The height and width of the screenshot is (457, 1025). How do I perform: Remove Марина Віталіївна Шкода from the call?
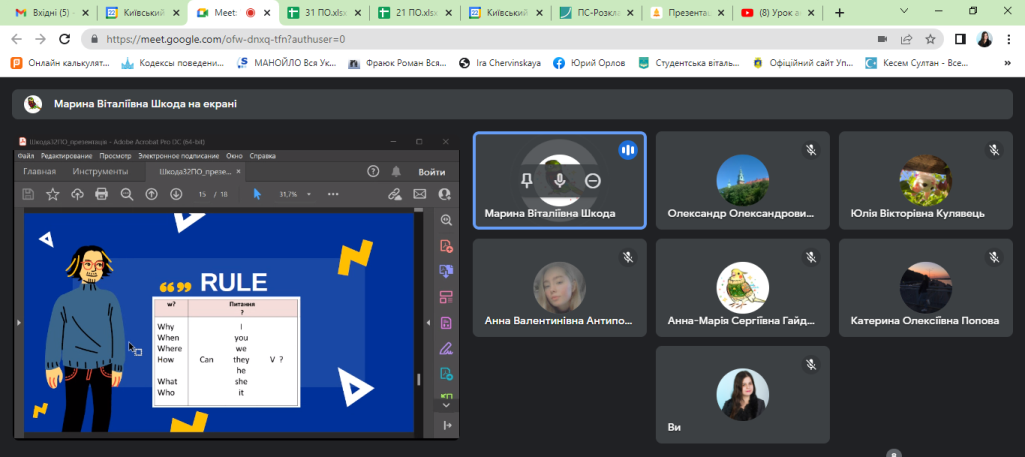[593, 181]
